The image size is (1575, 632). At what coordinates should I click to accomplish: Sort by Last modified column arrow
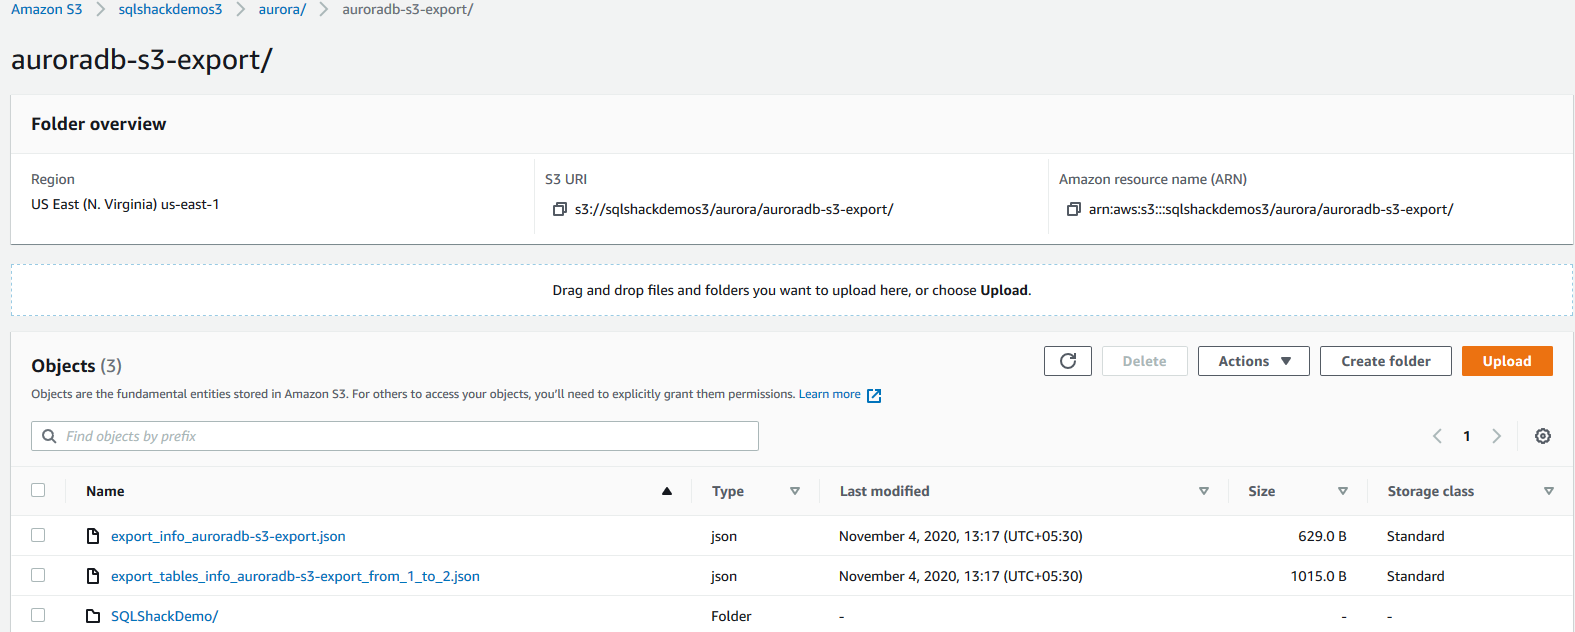point(1204,491)
